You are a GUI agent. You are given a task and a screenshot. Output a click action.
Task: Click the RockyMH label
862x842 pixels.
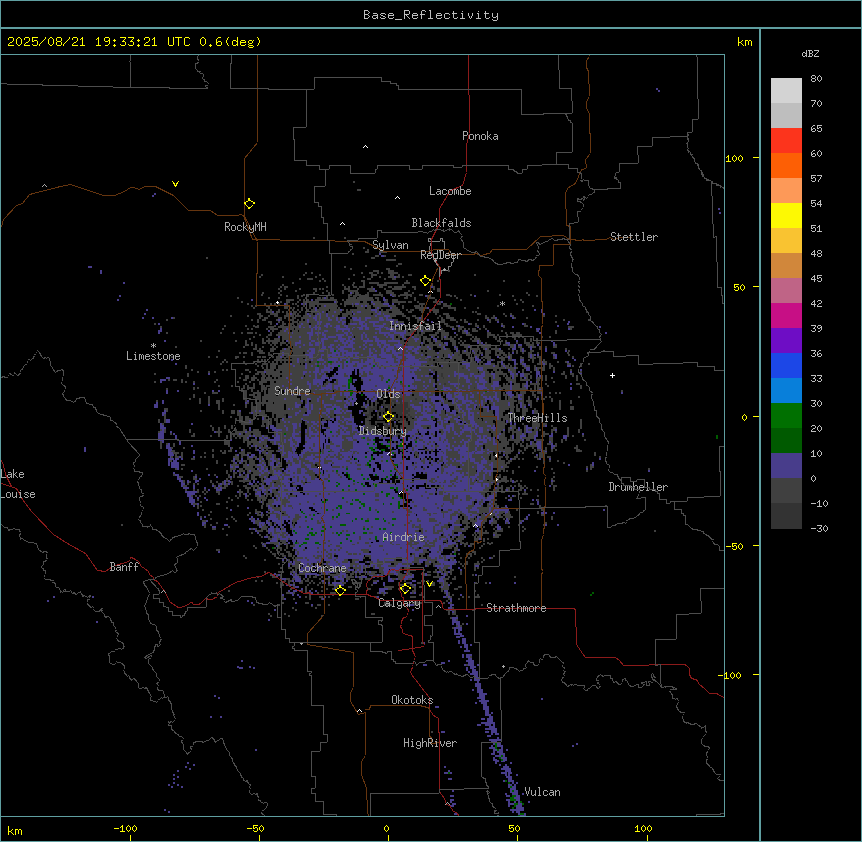coord(245,227)
